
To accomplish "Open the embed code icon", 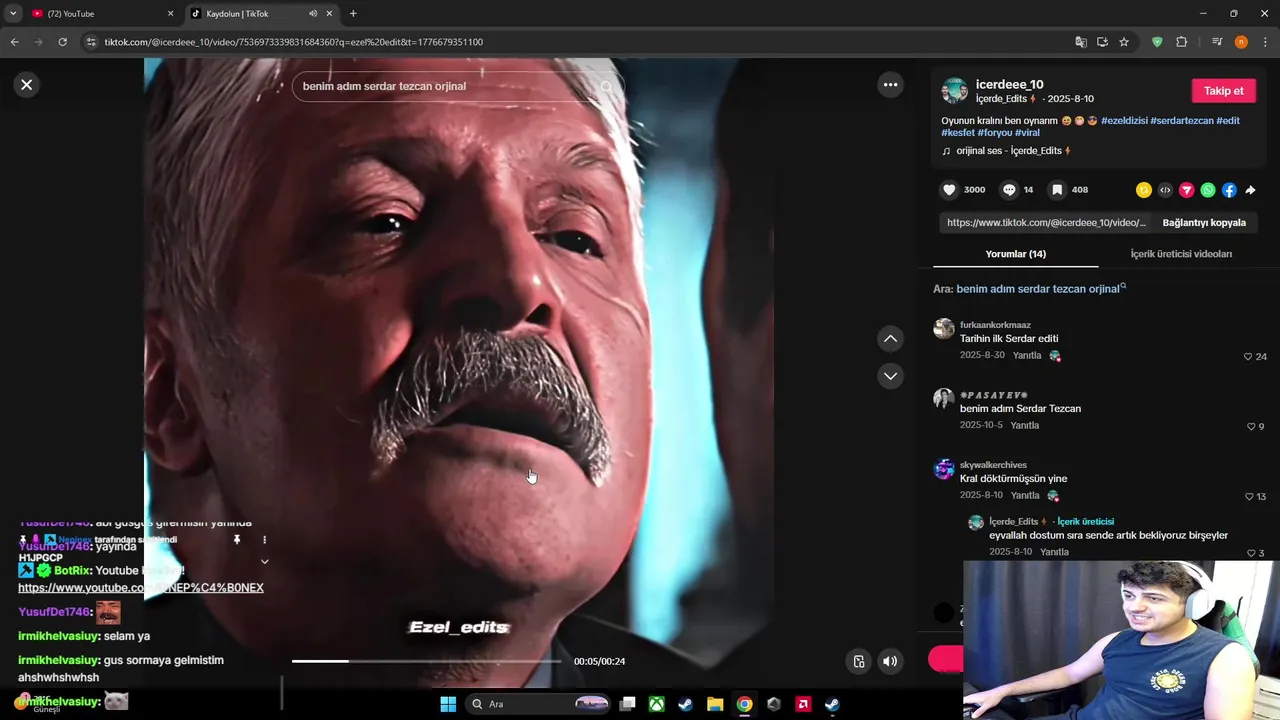I will [x=1165, y=190].
